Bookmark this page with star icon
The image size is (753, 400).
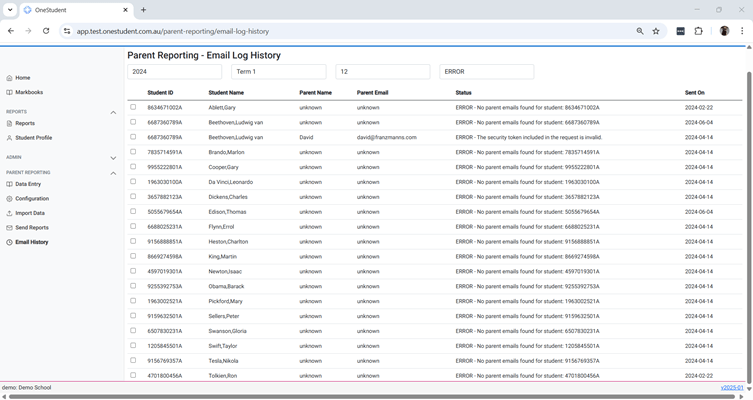point(656,31)
